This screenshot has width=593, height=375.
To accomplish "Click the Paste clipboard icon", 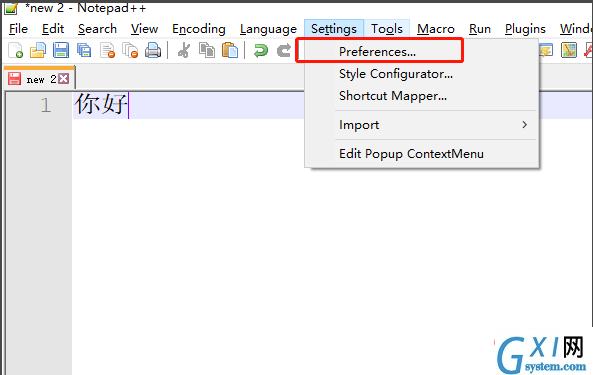I will coord(230,50).
